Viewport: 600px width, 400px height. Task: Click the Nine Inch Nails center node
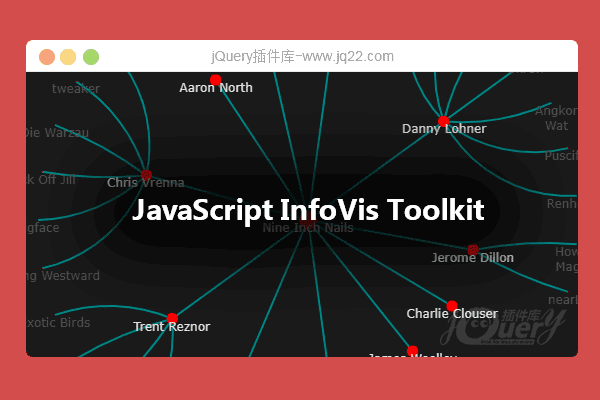[x=308, y=220]
